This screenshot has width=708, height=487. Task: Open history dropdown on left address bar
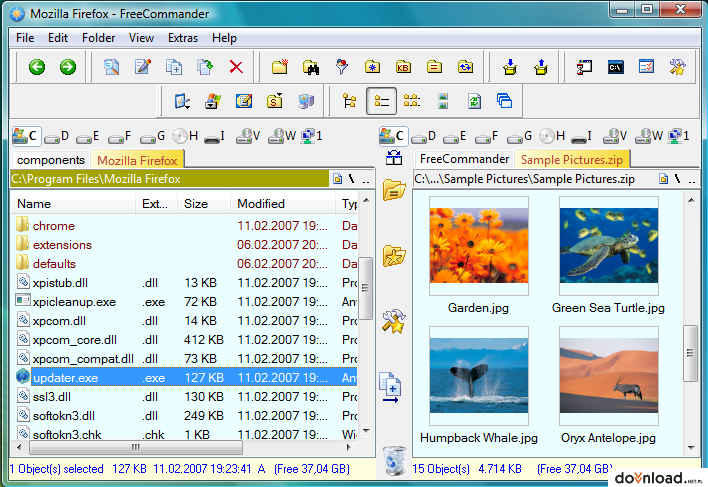coord(337,179)
